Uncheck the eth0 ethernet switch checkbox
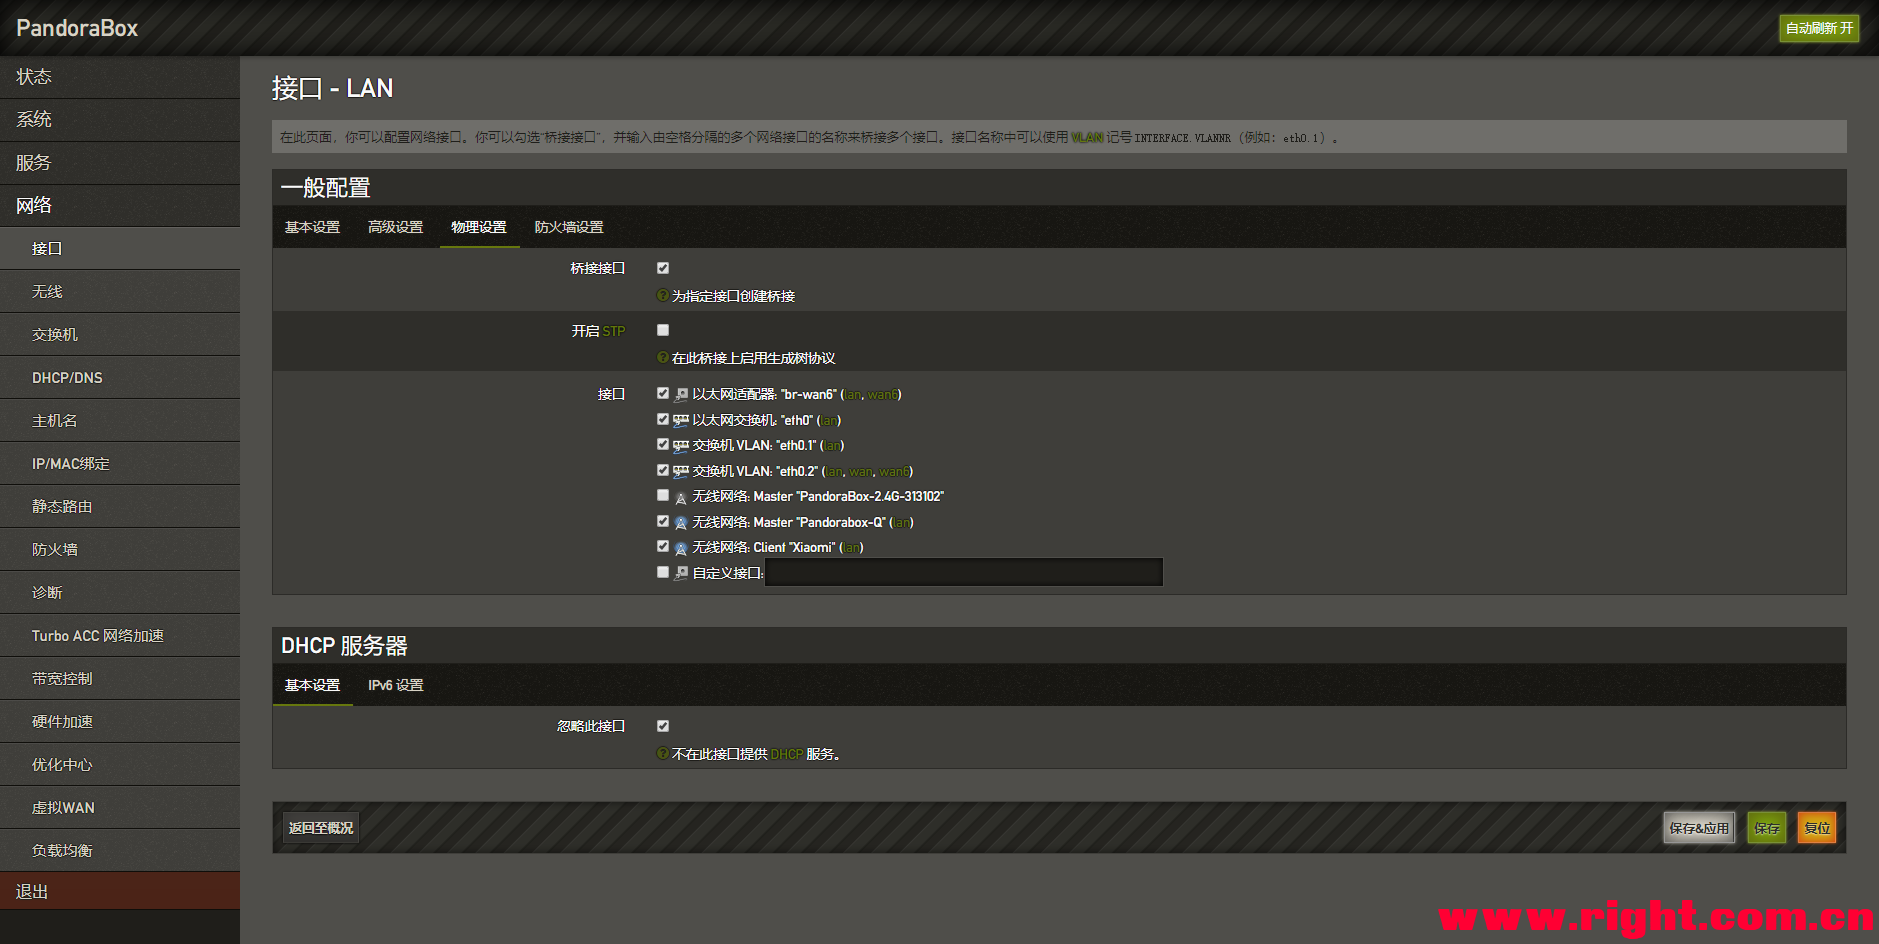1879x944 pixels. pyautogui.click(x=663, y=419)
